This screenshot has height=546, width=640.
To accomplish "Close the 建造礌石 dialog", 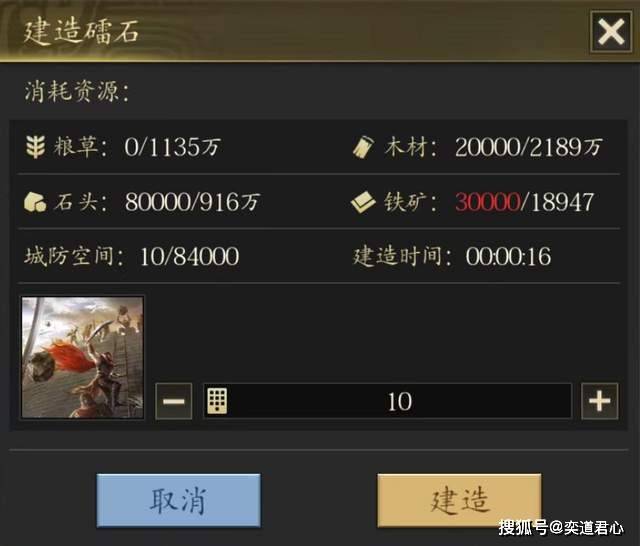I will 611,31.
